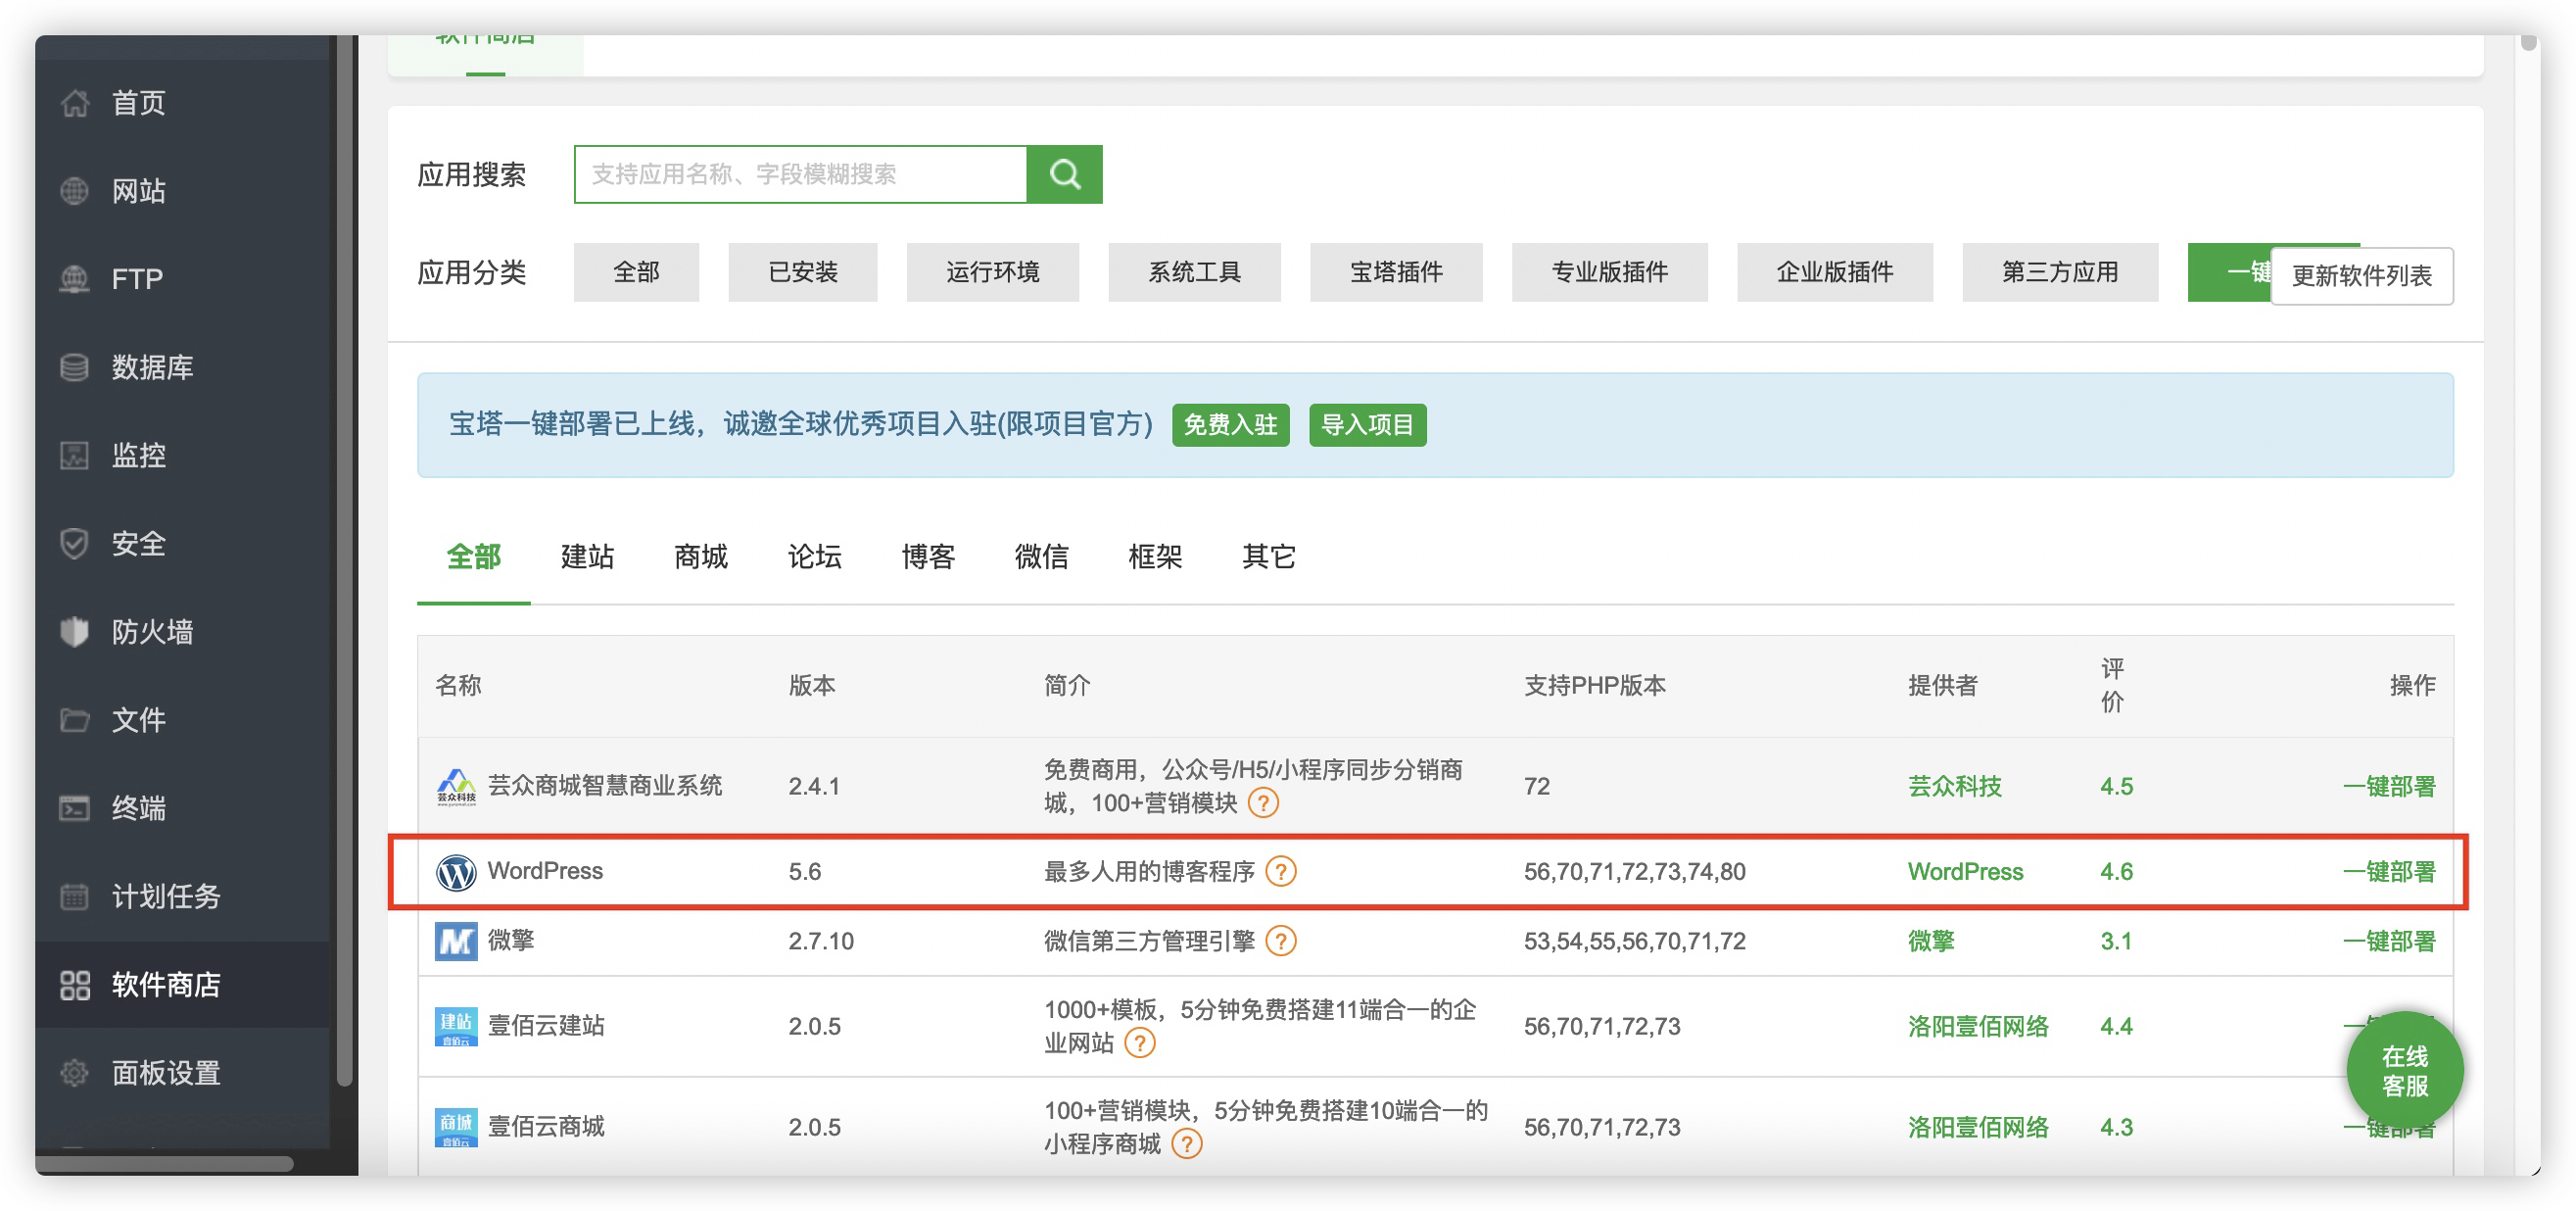Open the 在线客服 floating chat button
Viewport: 2576px width, 1211px height.
coord(2404,1070)
